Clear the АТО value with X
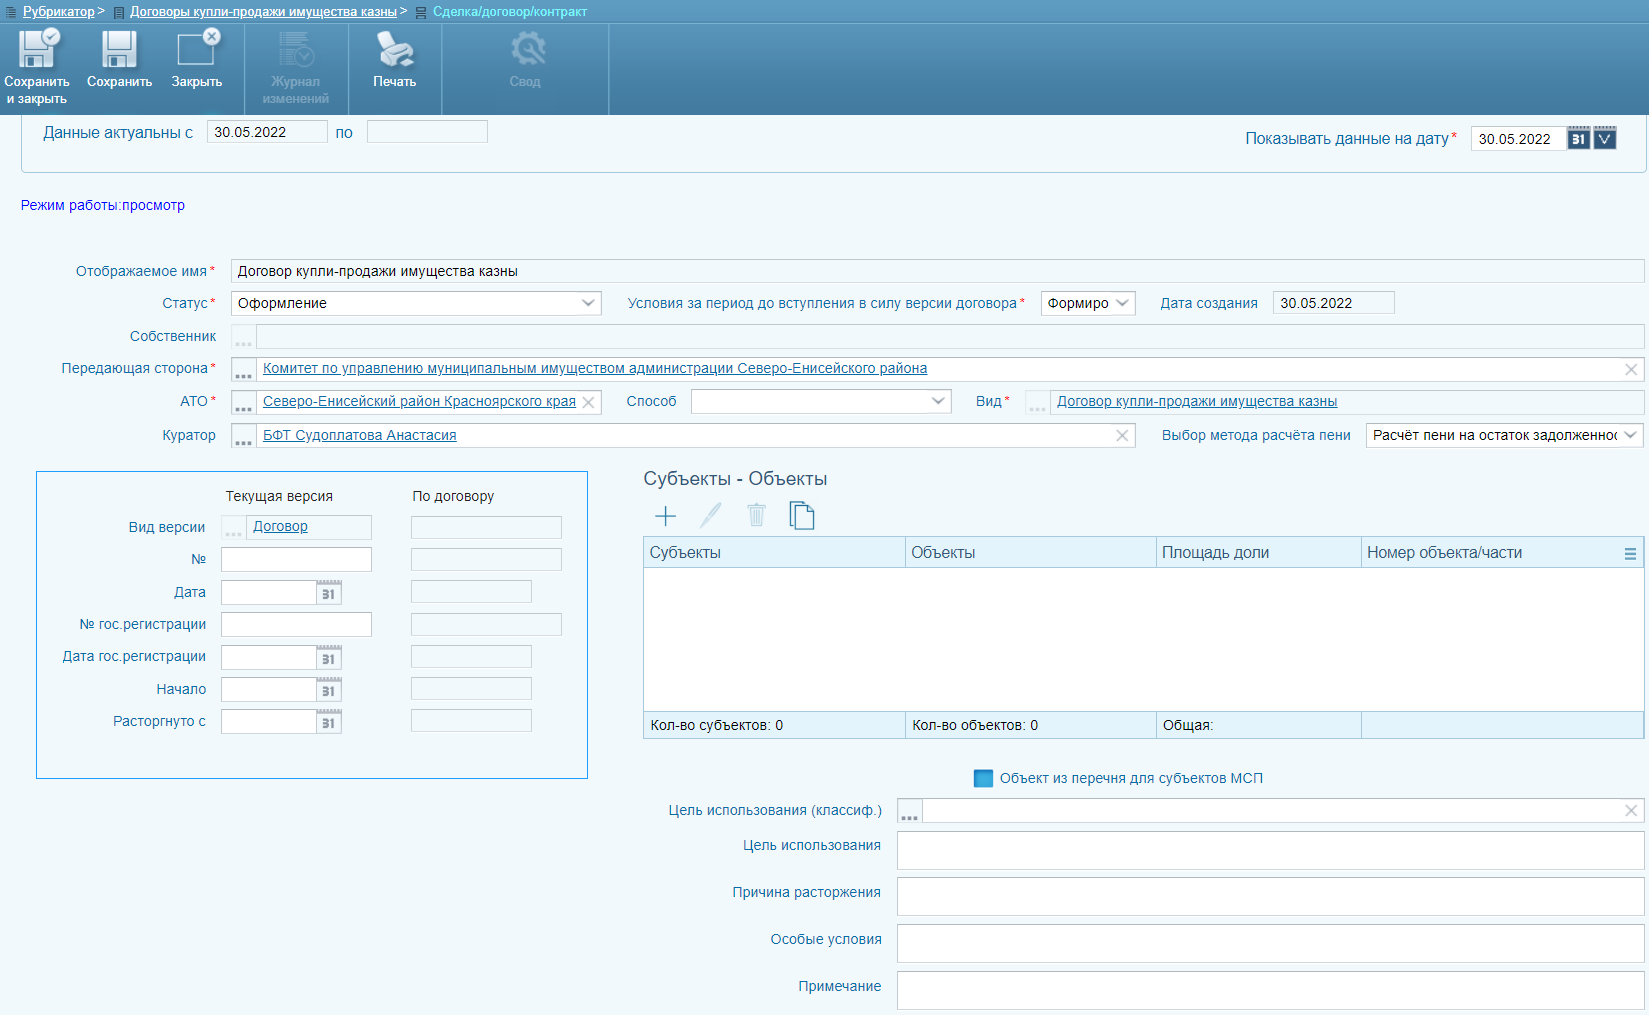Image resolution: width=1649 pixels, height=1015 pixels. click(589, 402)
